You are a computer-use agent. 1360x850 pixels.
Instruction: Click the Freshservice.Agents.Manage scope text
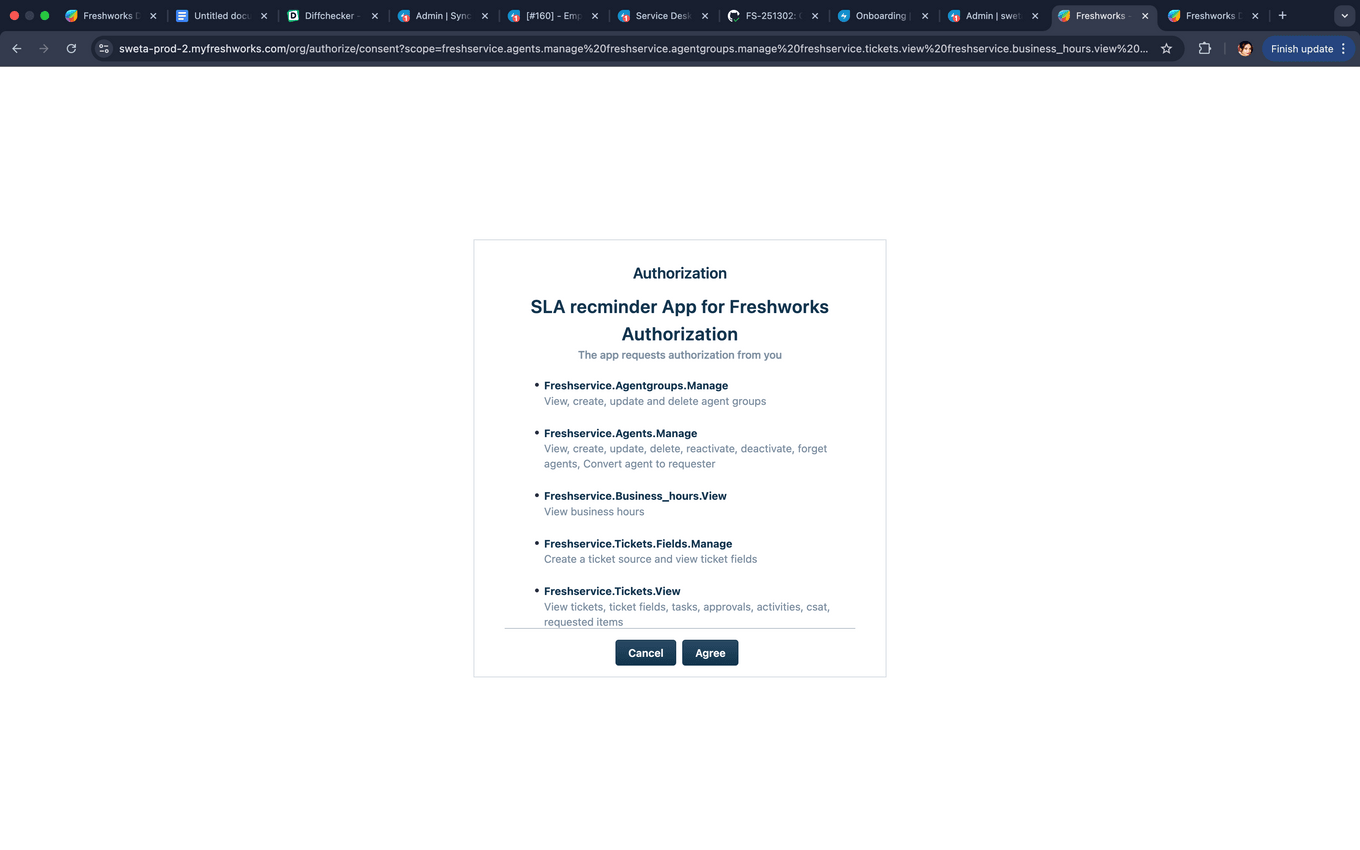[620, 433]
